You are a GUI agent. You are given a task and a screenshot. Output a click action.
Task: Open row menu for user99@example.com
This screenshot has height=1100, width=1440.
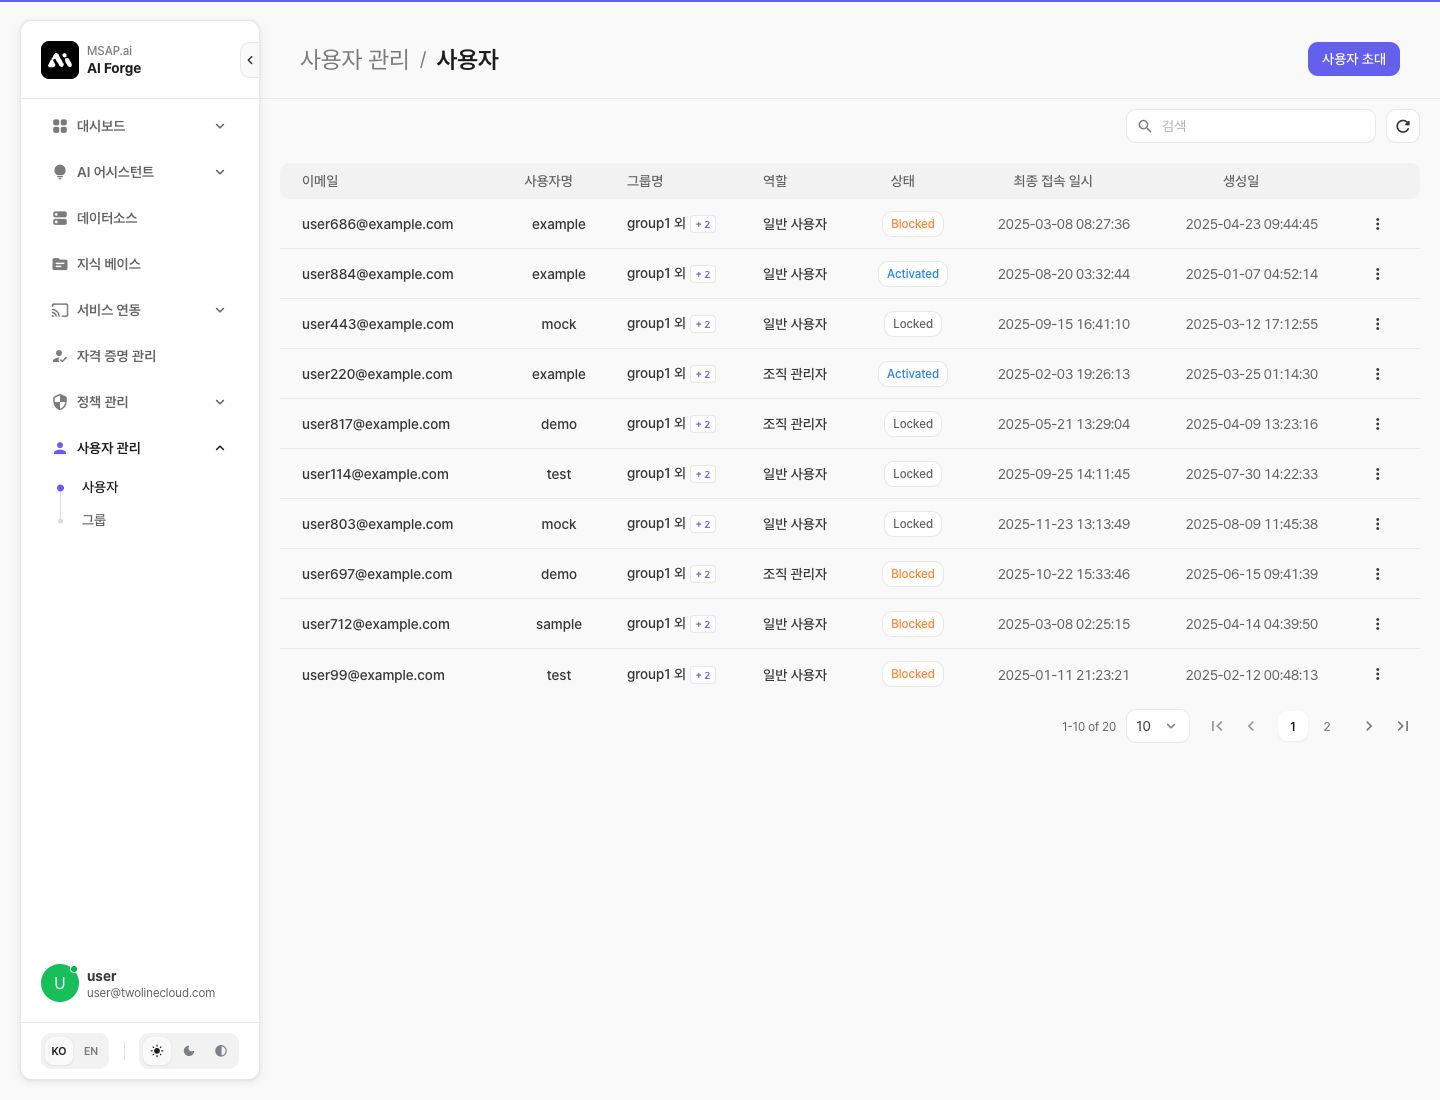coord(1377,674)
